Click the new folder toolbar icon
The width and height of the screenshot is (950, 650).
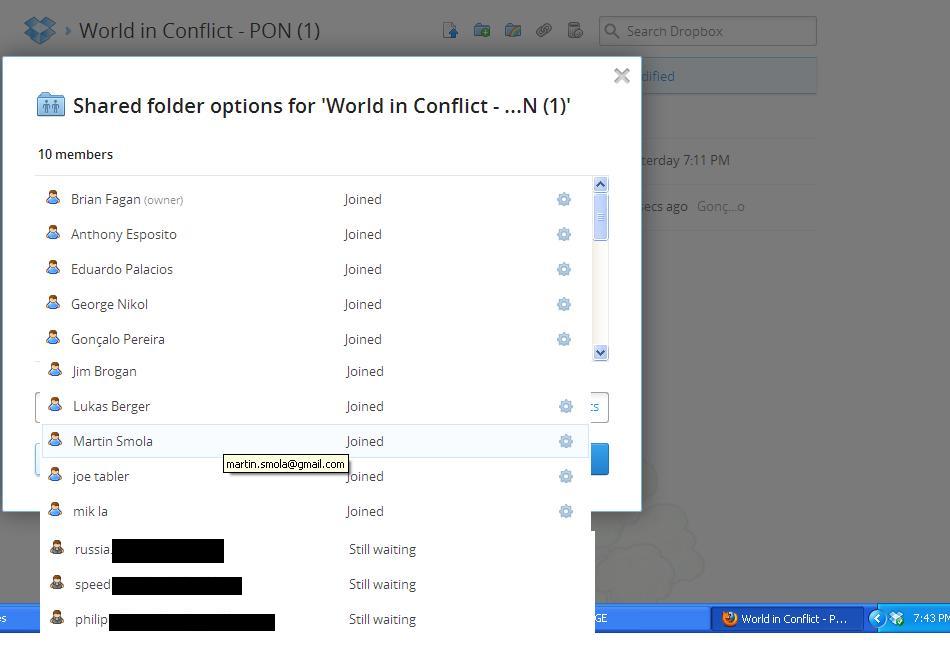(482, 31)
